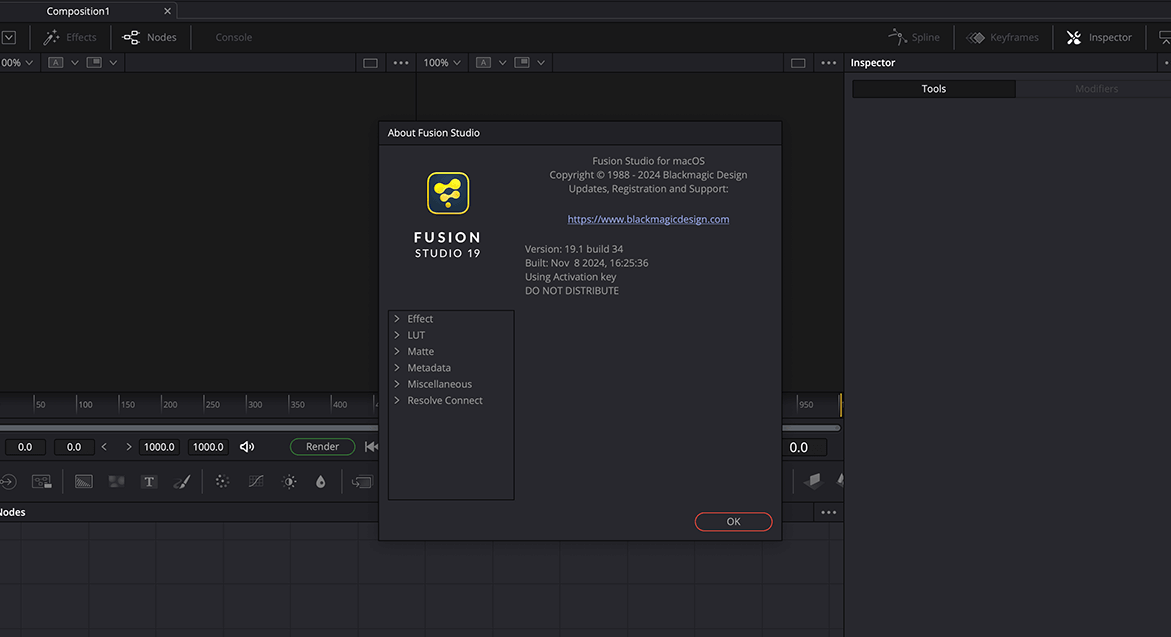Click the 'Version: 19.1 build 34' text
1171x637 pixels.
pyautogui.click(x=574, y=249)
